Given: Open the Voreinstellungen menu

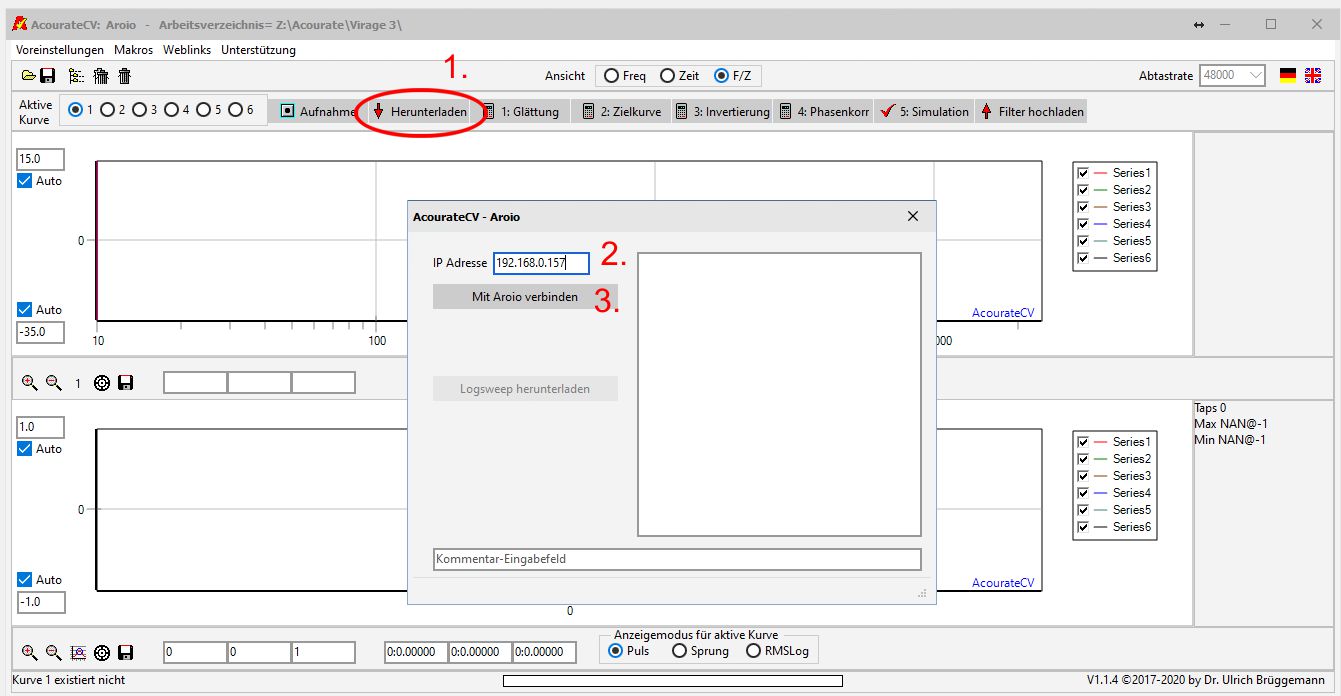Looking at the screenshot, I should pyautogui.click(x=60, y=50).
